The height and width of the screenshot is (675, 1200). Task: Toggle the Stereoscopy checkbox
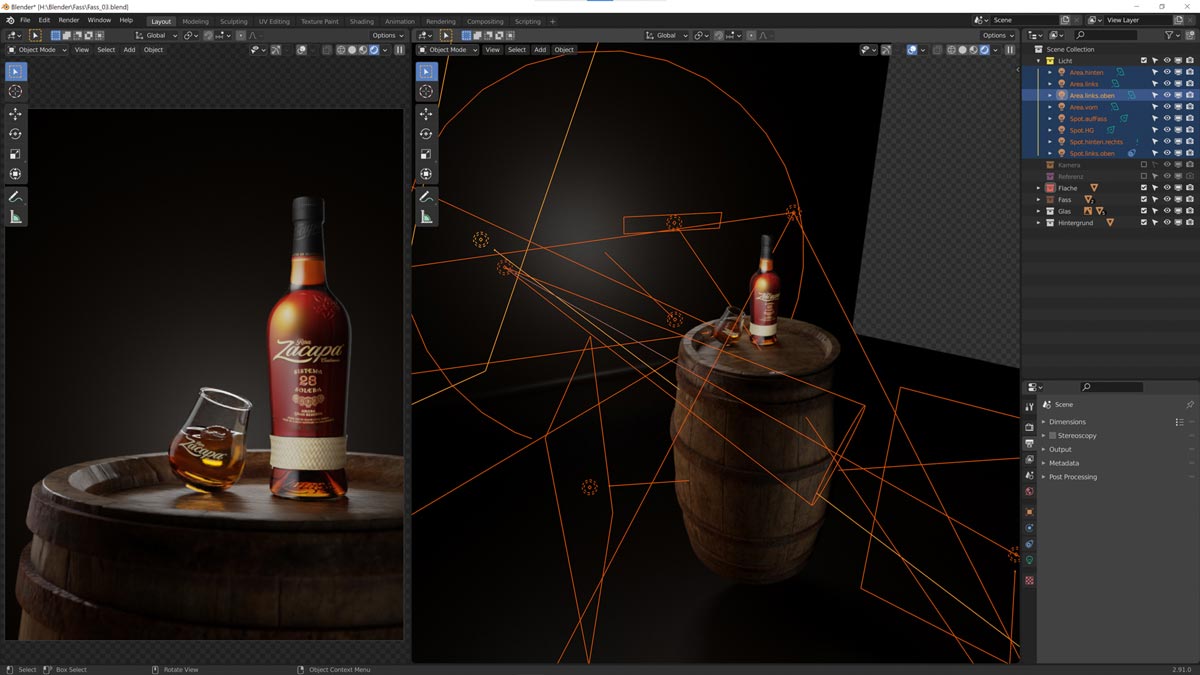[1052, 436]
